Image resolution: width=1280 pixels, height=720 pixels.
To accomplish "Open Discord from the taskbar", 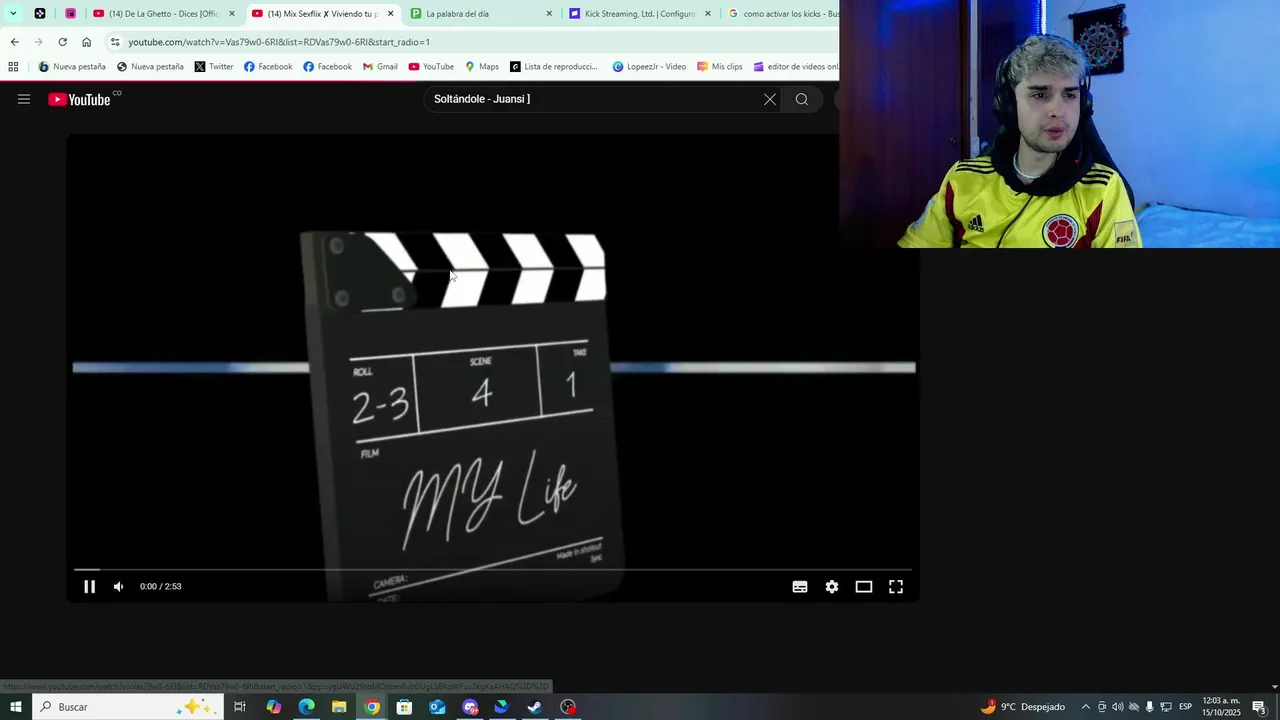I will point(470,707).
